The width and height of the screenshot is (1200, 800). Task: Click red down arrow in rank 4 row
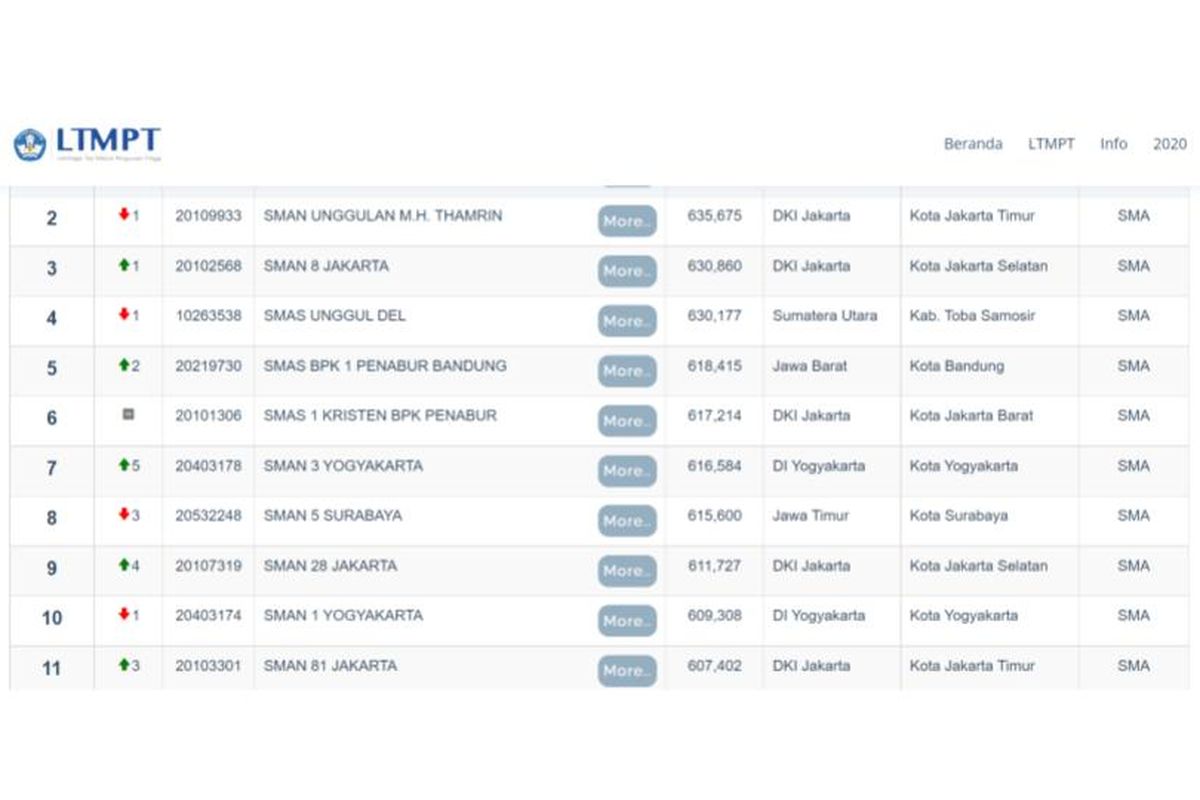(x=124, y=314)
